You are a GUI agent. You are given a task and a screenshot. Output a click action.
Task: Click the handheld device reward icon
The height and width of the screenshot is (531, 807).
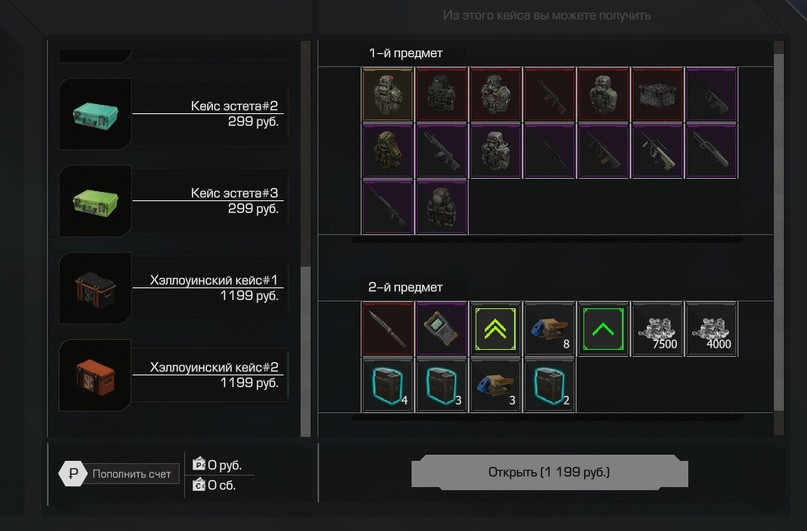coord(442,329)
